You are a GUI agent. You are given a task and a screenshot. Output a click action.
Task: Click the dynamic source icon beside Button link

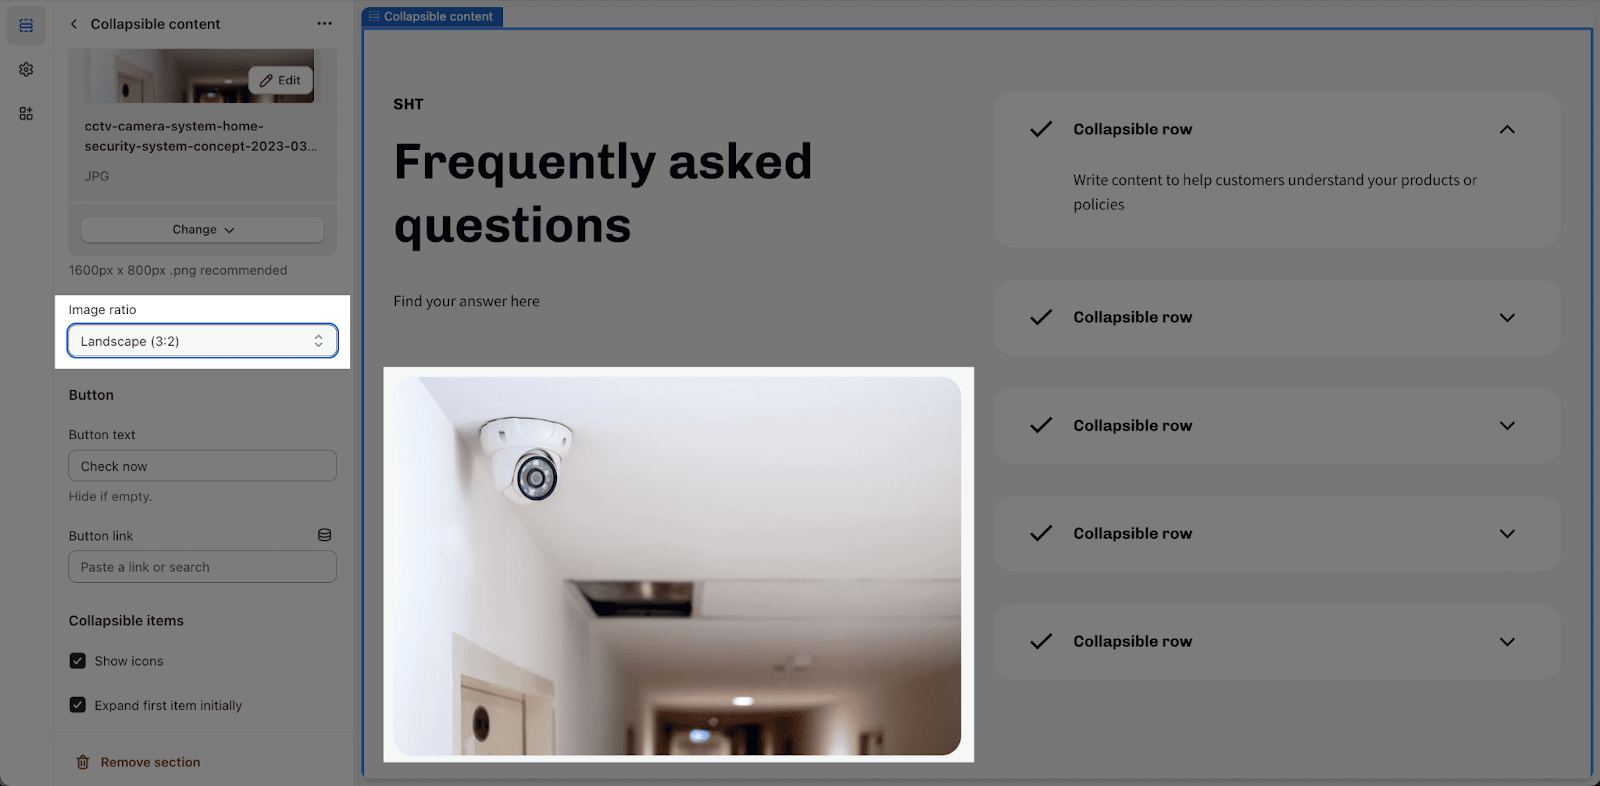pyautogui.click(x=324, y=536)
